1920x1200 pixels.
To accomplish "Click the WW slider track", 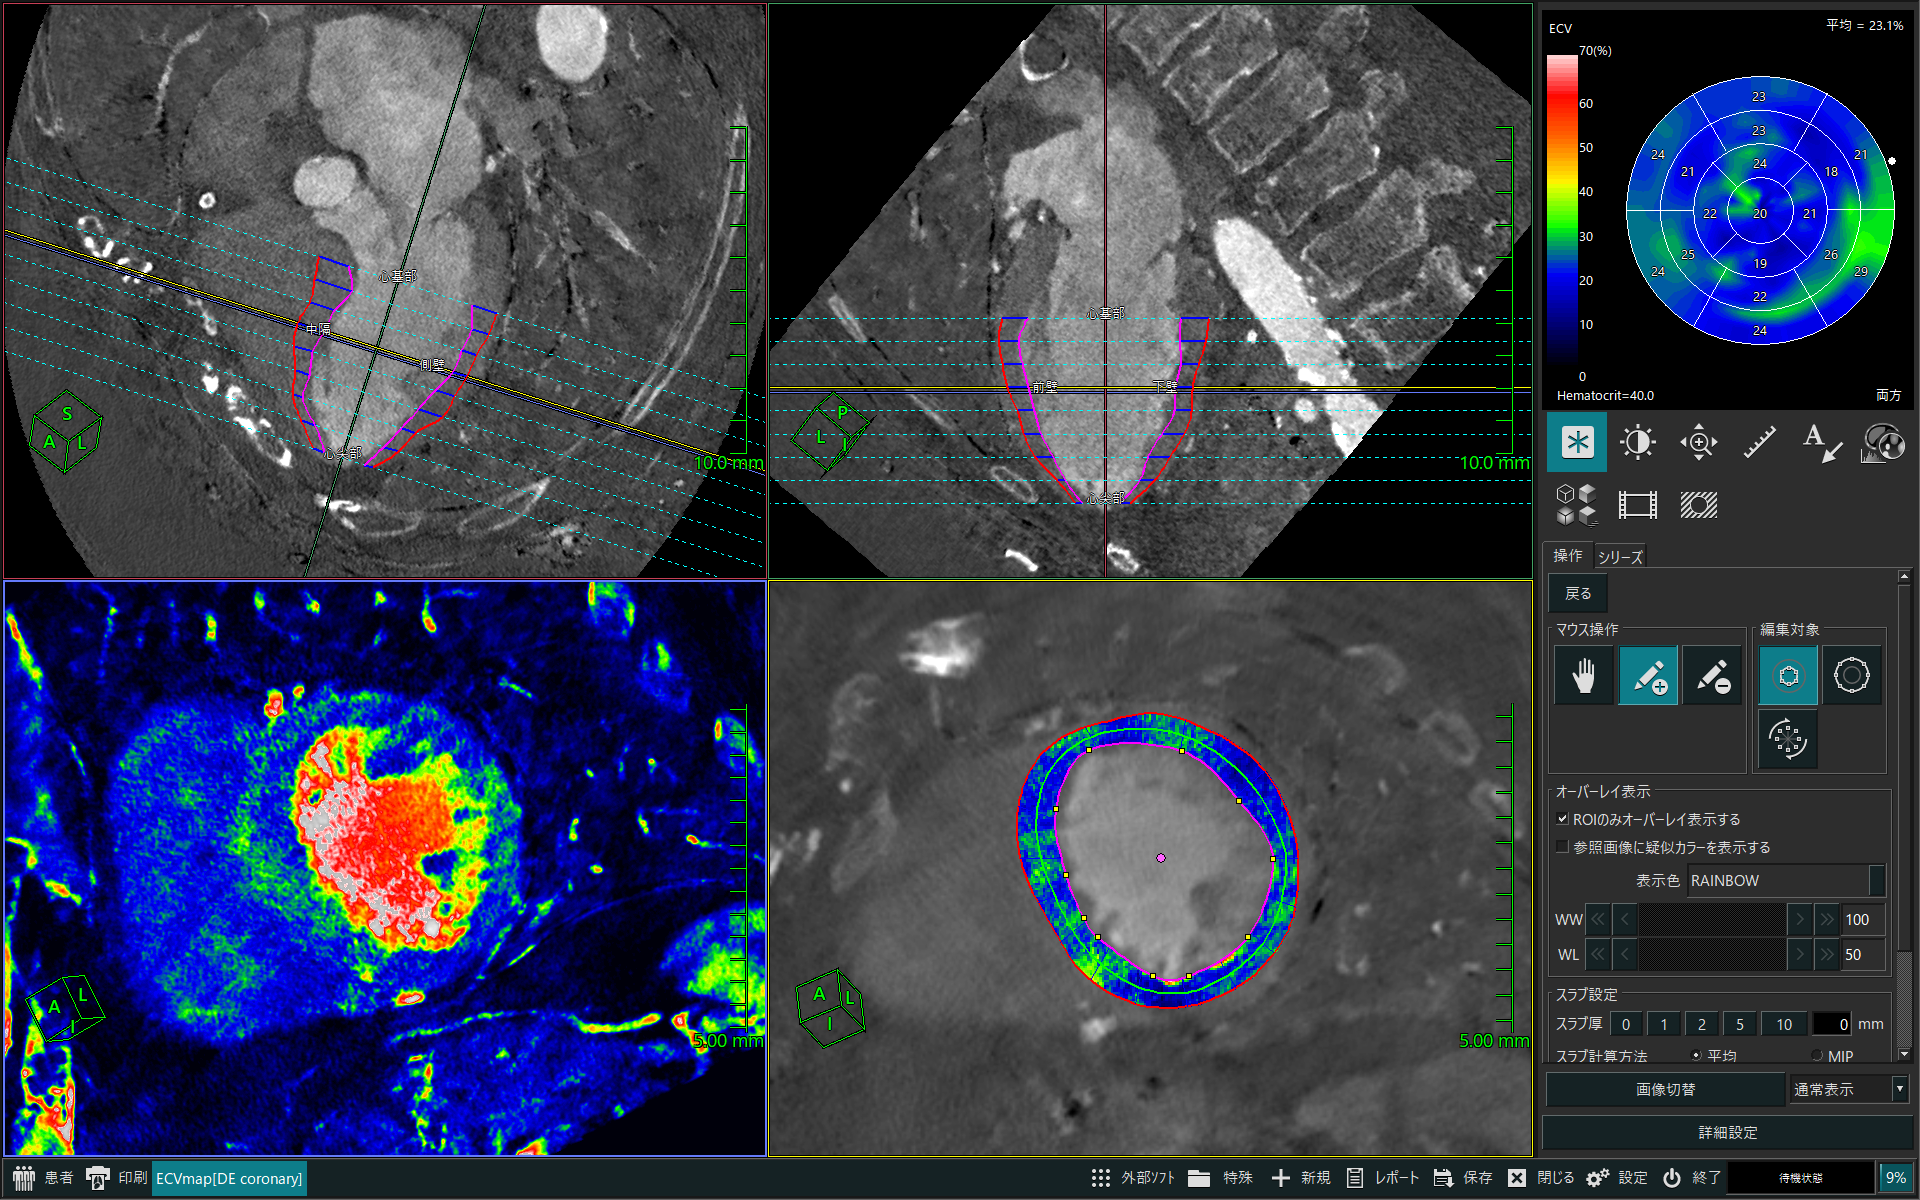I will [x=1712, y=919].
